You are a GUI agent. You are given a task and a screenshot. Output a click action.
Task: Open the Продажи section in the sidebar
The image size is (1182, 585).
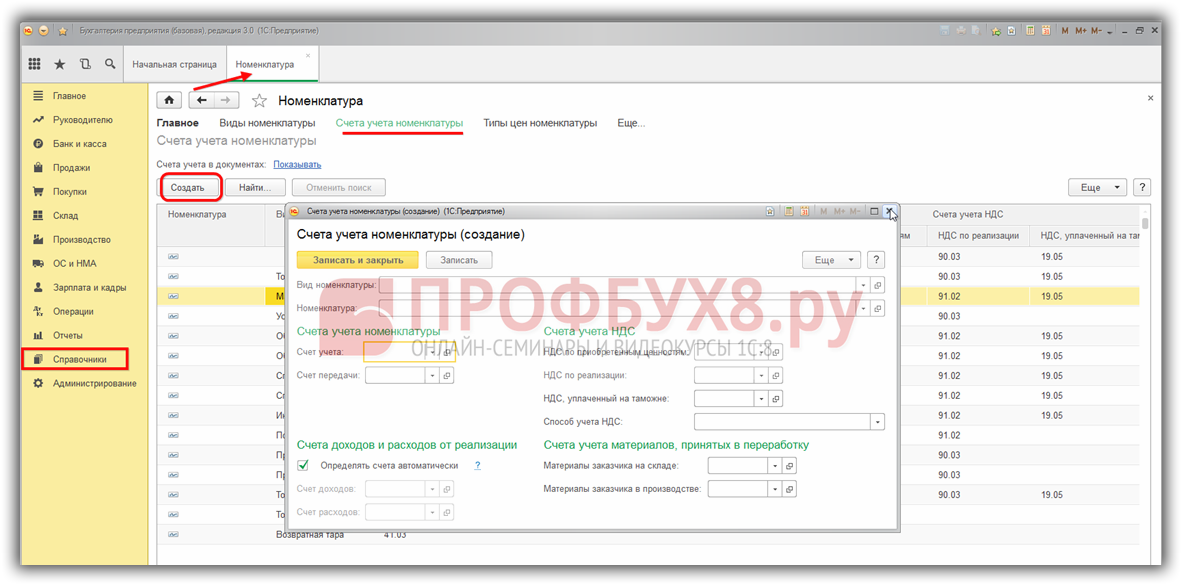tap(84, 167)
